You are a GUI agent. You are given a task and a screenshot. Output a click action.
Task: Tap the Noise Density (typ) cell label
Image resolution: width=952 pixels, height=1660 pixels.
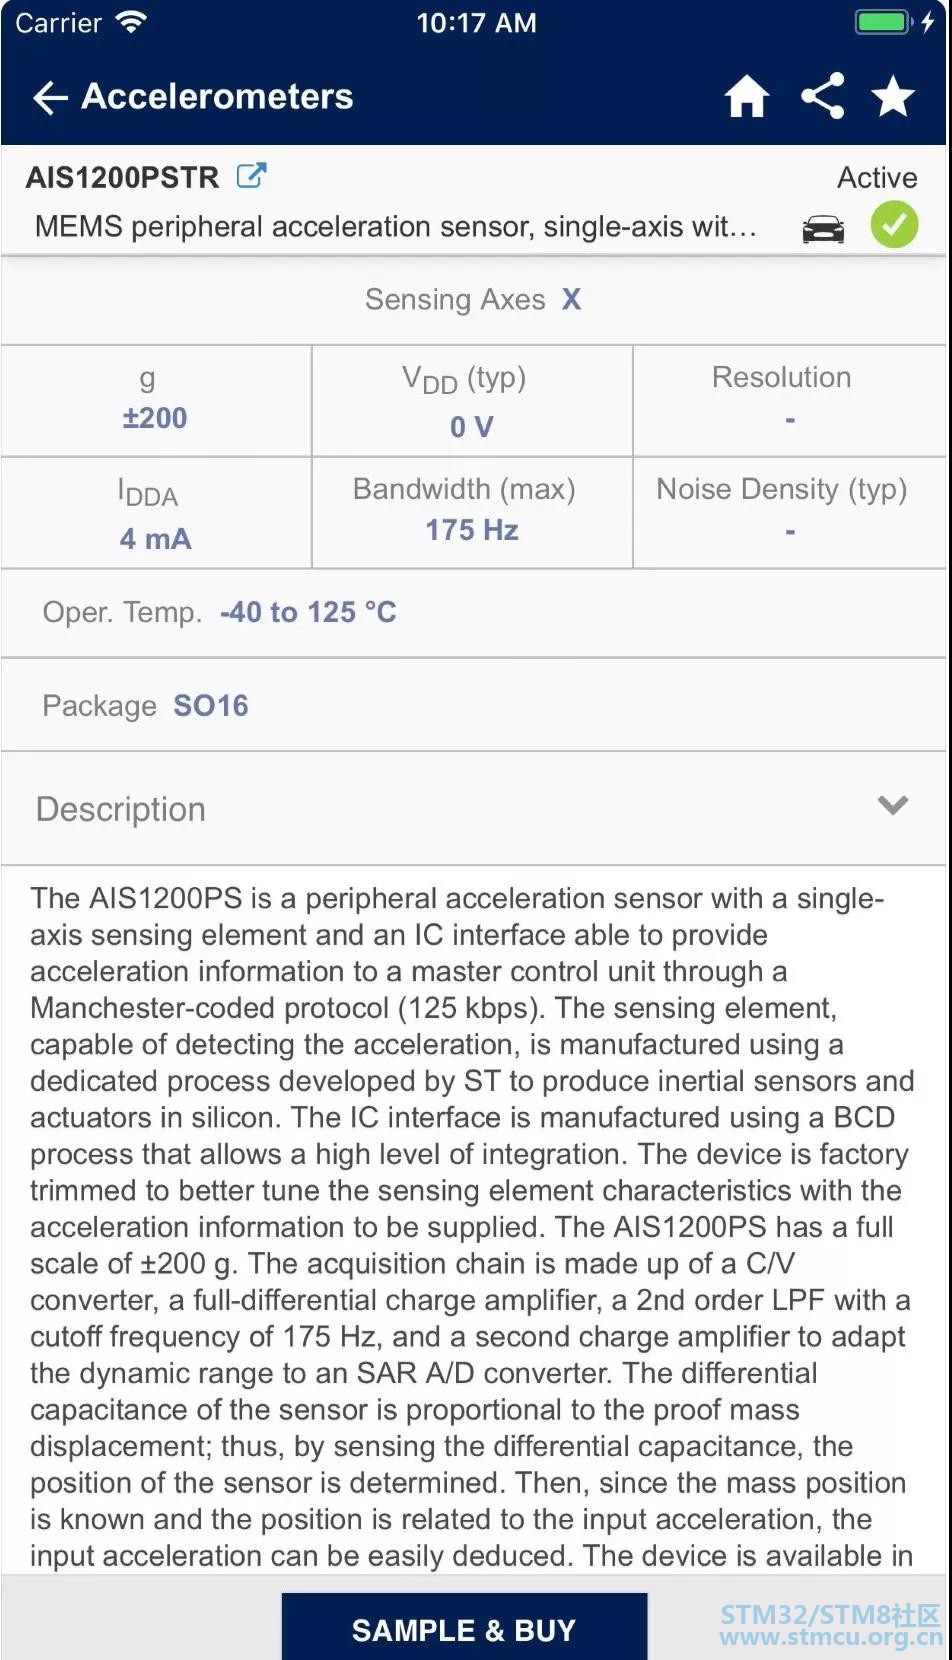781,489
